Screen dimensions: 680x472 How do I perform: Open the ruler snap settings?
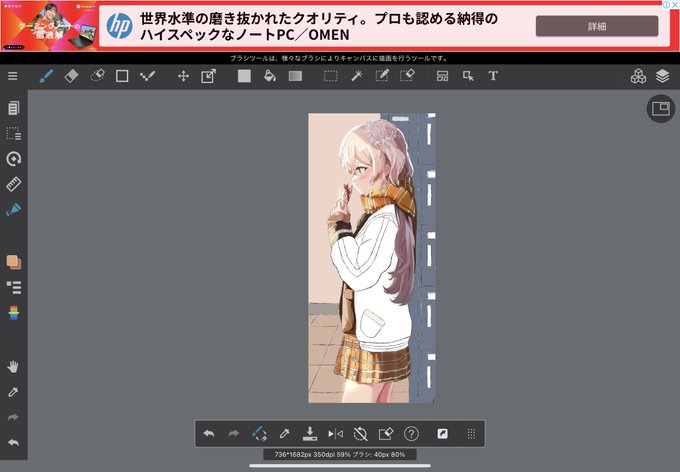[x=13, y=184]
